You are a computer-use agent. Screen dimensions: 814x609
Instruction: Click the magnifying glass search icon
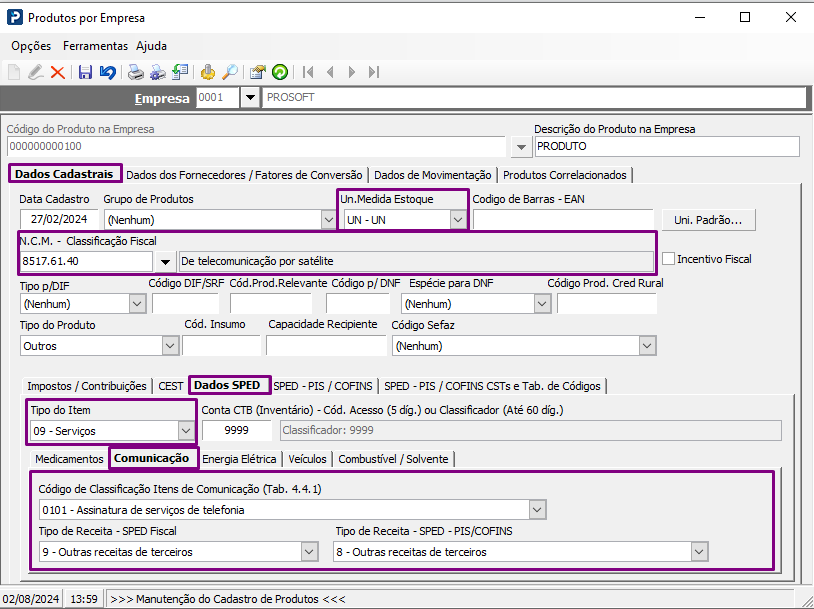click(x=230, y=72)
